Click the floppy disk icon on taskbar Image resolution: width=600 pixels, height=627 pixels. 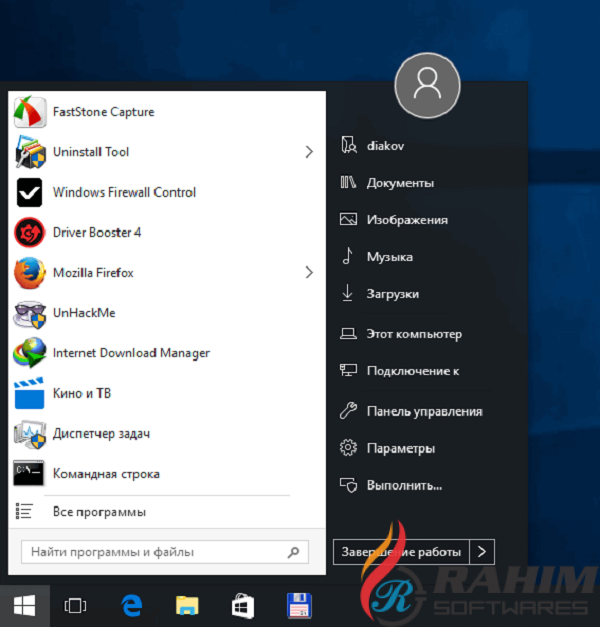click(x=299, y=605)
